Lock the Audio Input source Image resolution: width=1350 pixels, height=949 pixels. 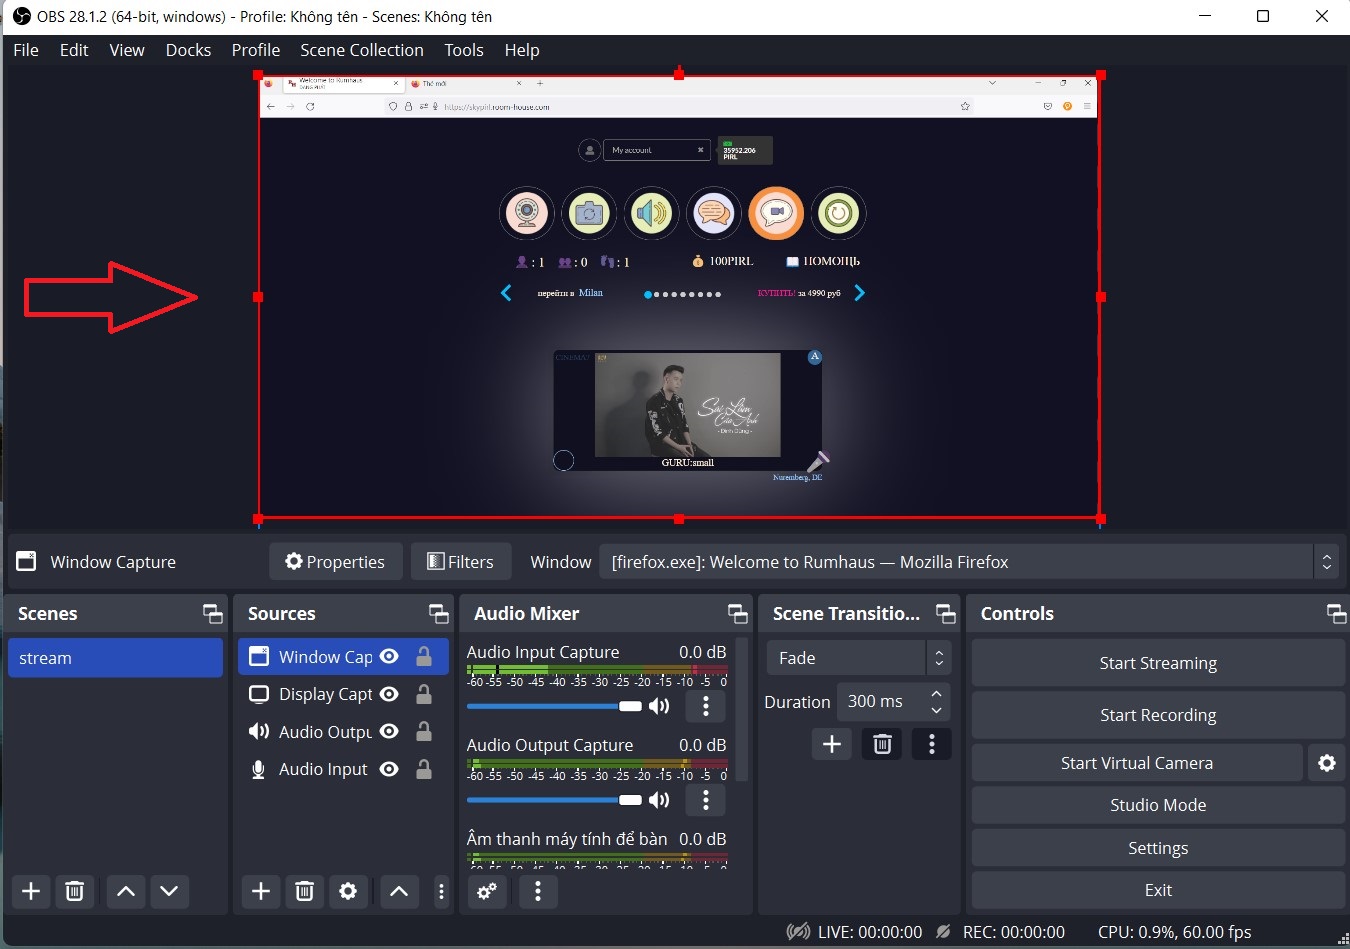pos(424,769)
